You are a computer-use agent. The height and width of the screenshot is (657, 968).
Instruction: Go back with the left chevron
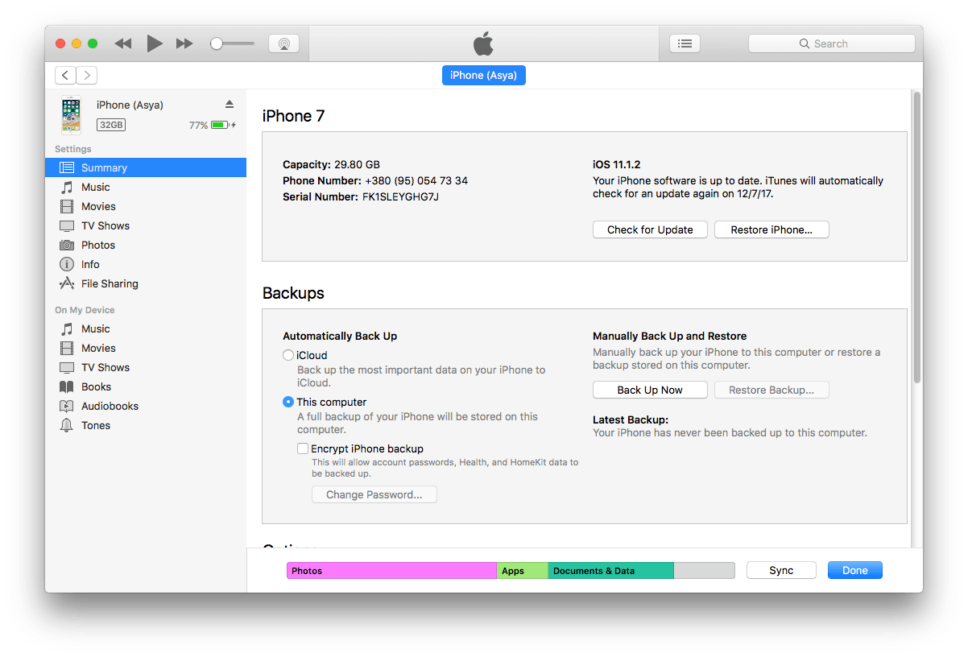pos(65,75)
